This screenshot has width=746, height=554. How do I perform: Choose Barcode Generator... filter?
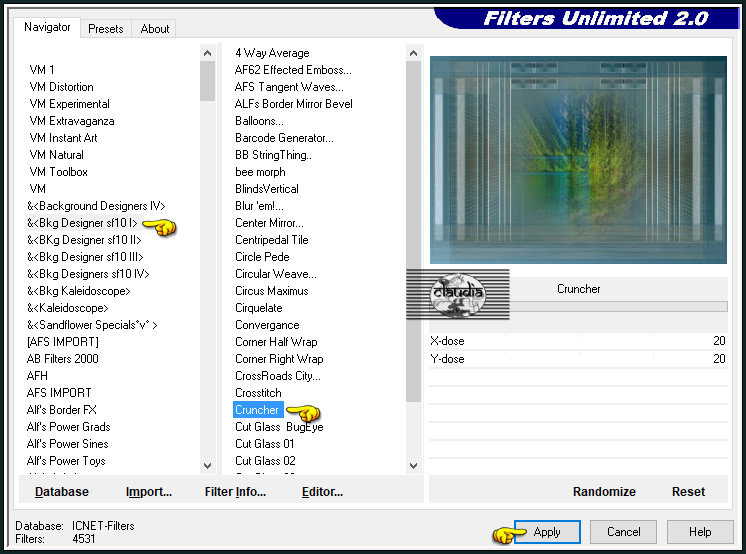coord(284,138)
